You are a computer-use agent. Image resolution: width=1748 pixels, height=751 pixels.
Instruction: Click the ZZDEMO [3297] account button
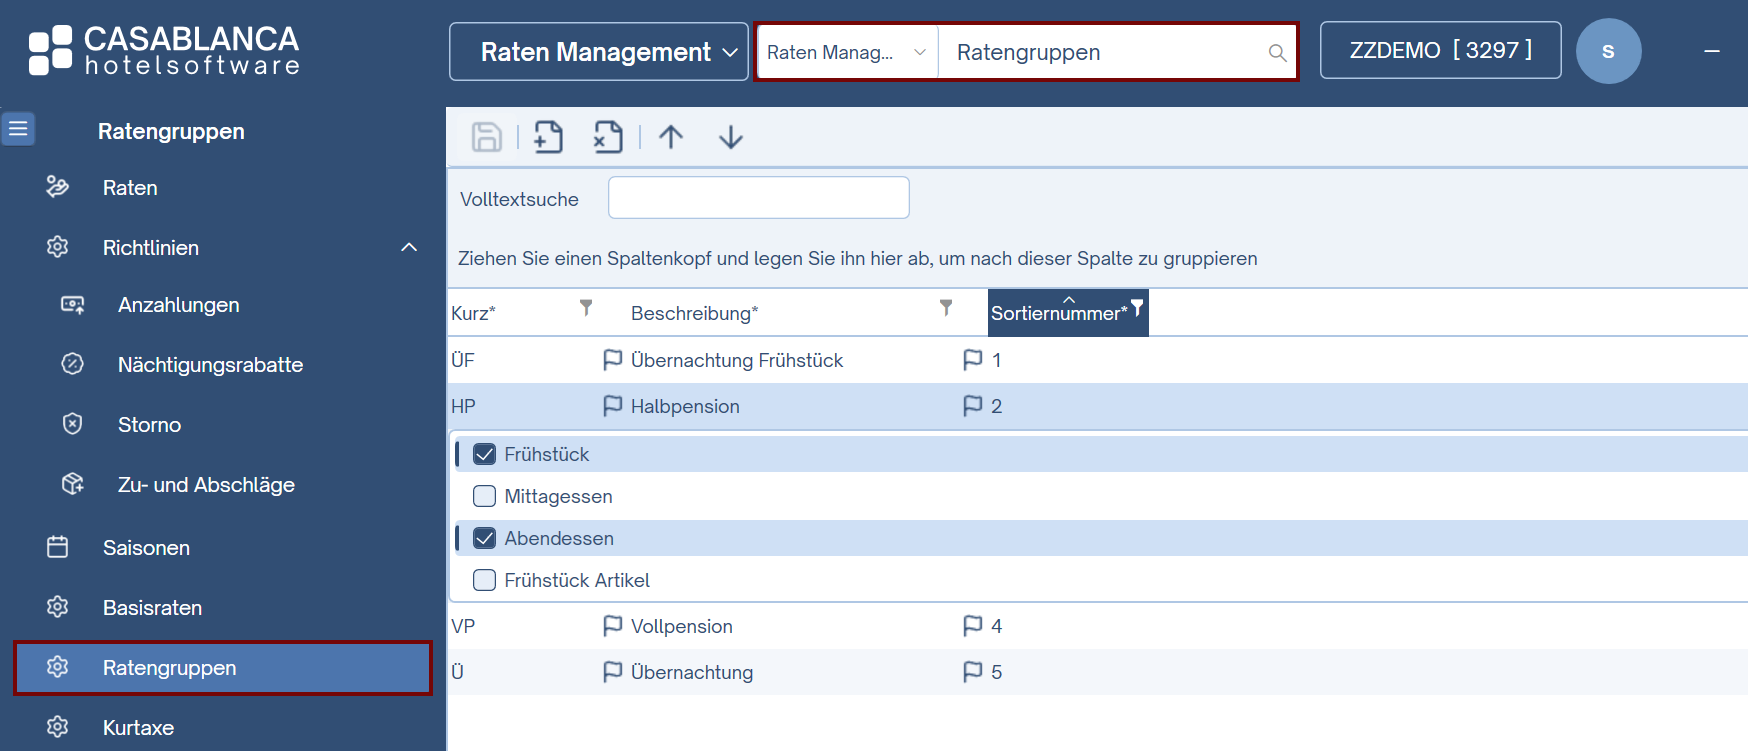coord(1440,50)
